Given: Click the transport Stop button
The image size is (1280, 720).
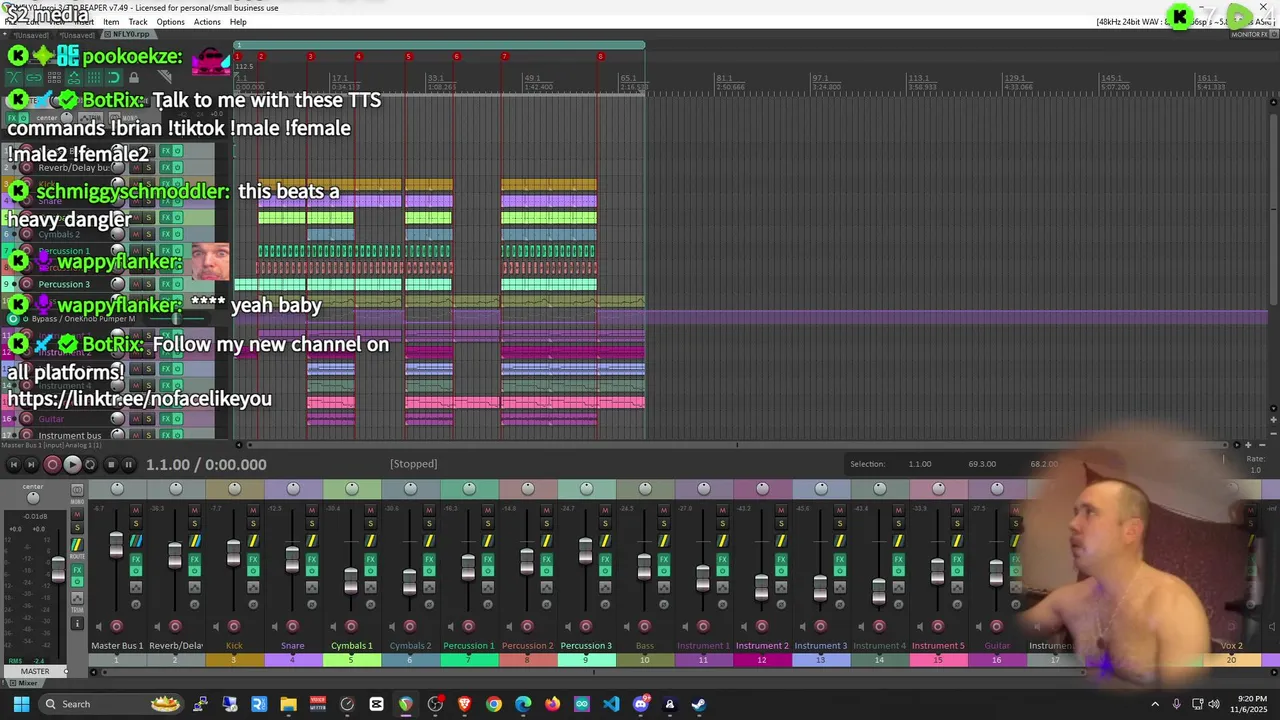Looking at the screenshot, I should click(110, 464).
